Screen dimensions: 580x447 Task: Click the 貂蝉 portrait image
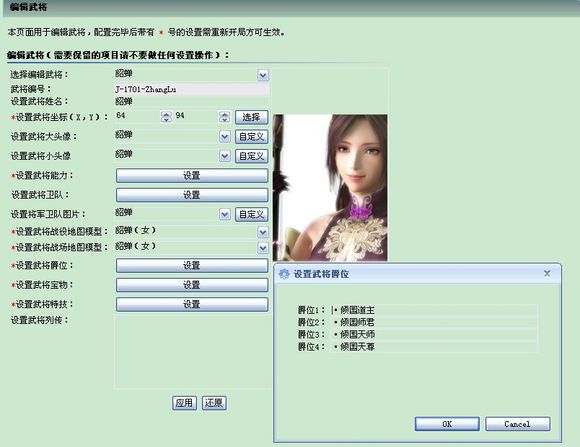pos(330,188)
